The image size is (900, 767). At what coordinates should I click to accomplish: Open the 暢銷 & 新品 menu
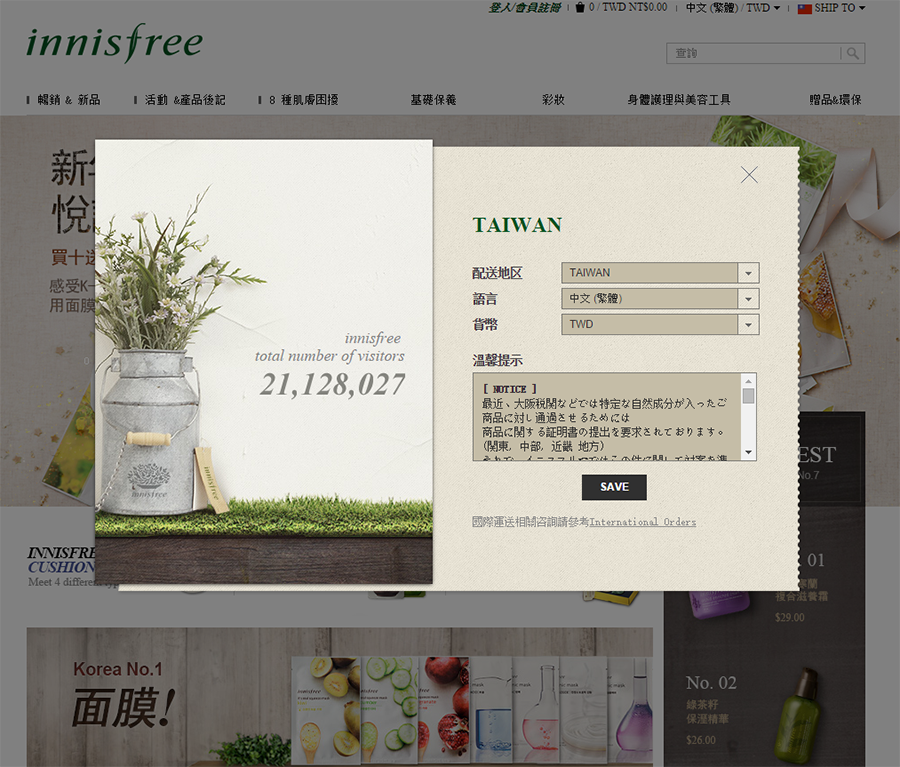point(69,100)
